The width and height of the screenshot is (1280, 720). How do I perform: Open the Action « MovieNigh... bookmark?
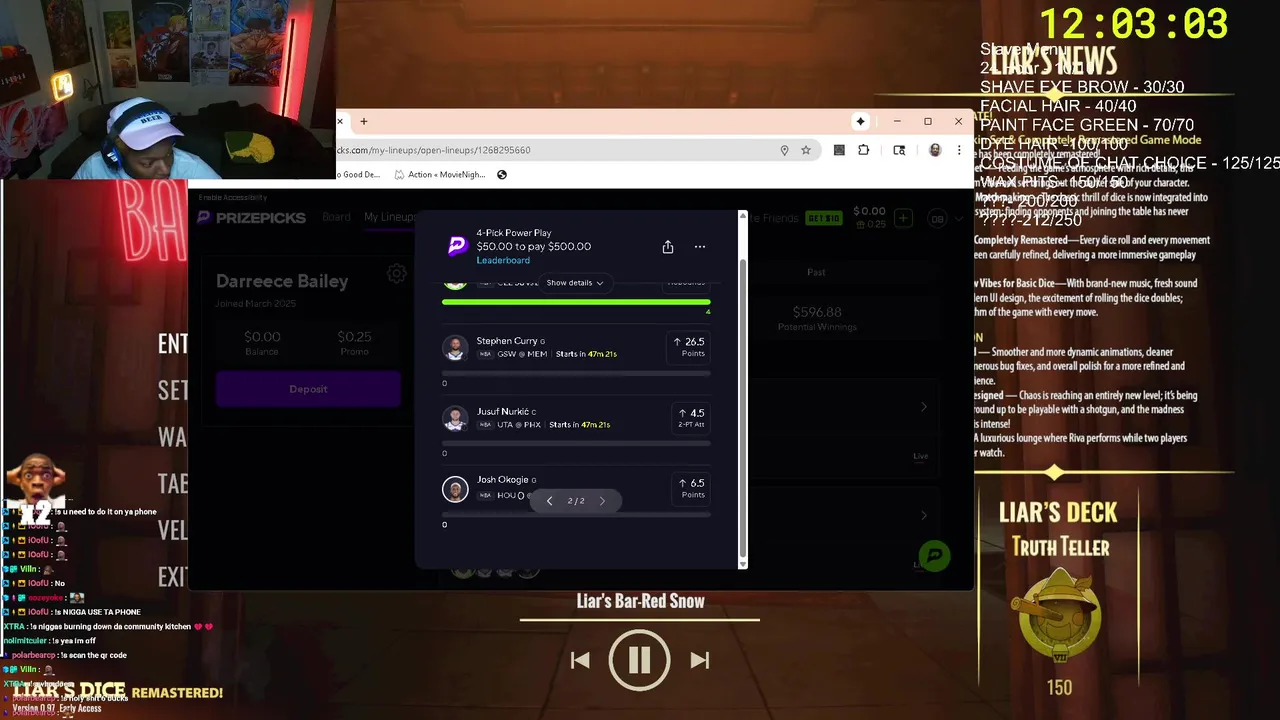point(440,174)
